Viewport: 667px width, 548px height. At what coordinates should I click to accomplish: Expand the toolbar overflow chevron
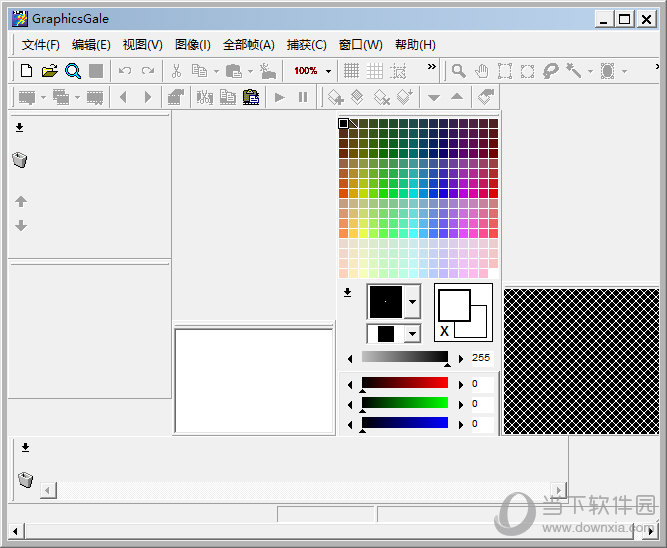click(432, 67)
